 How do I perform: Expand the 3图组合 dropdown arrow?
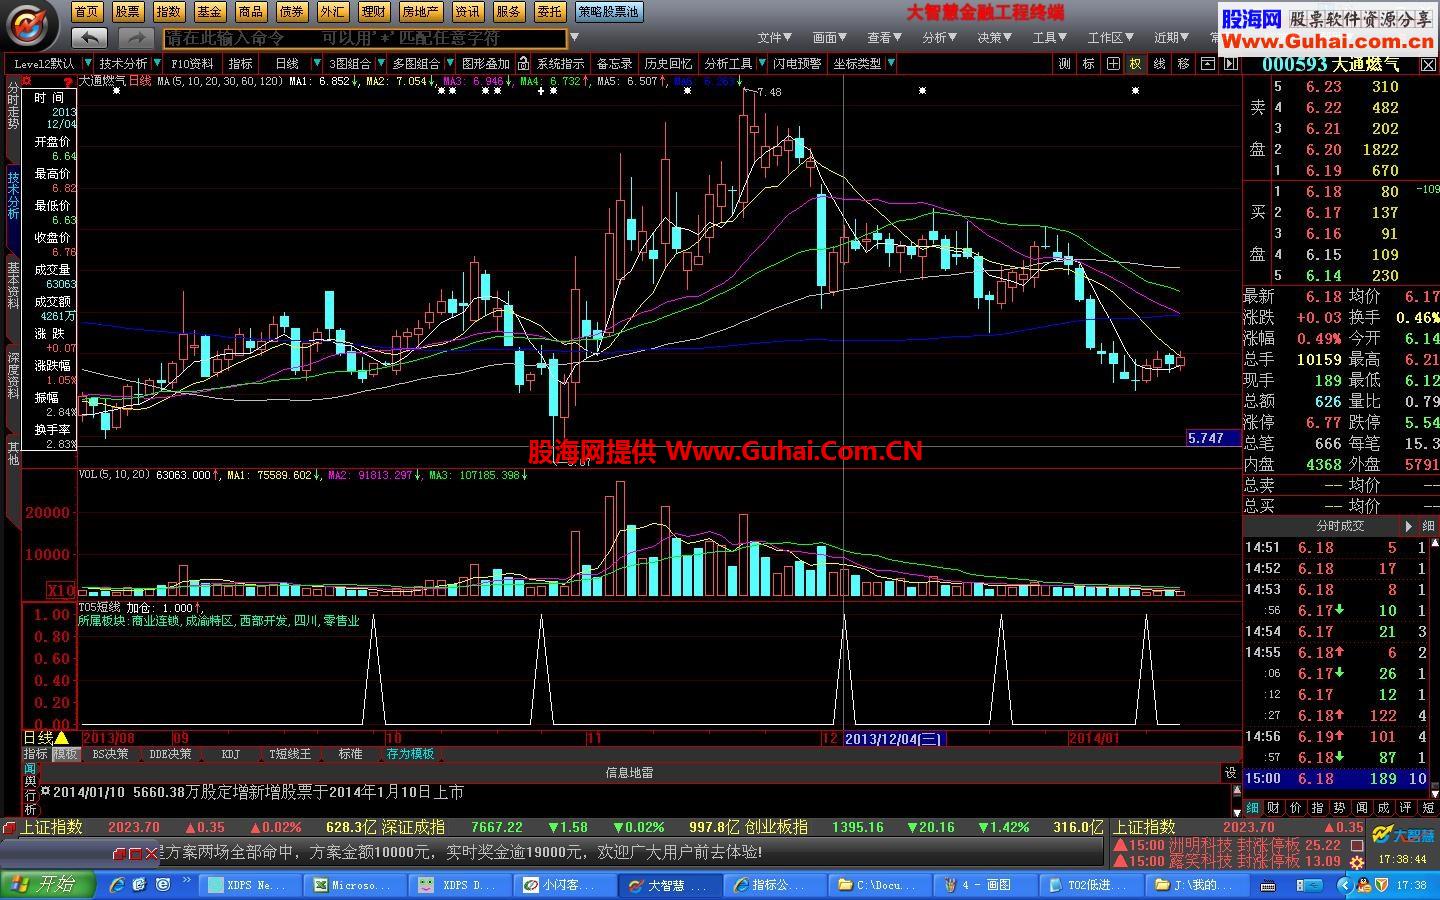[x=379, y=63]
